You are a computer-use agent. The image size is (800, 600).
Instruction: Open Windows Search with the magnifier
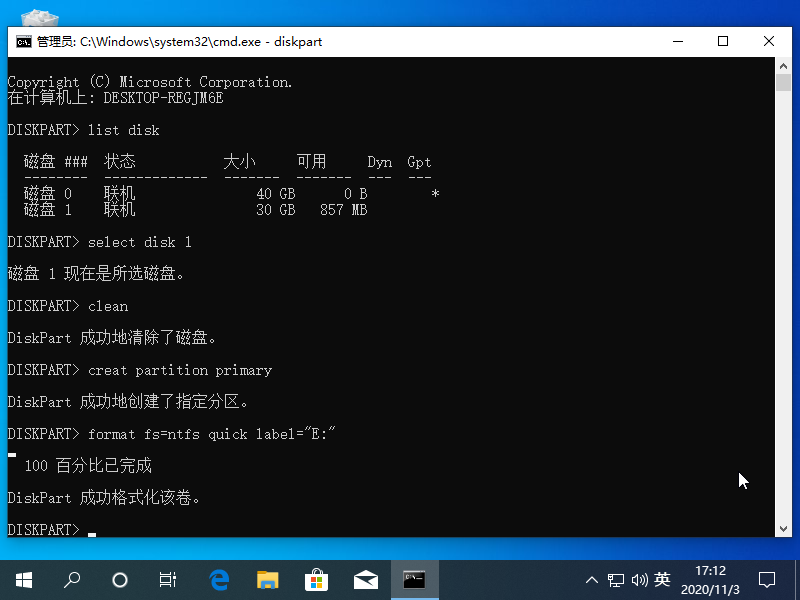point(71,580)
